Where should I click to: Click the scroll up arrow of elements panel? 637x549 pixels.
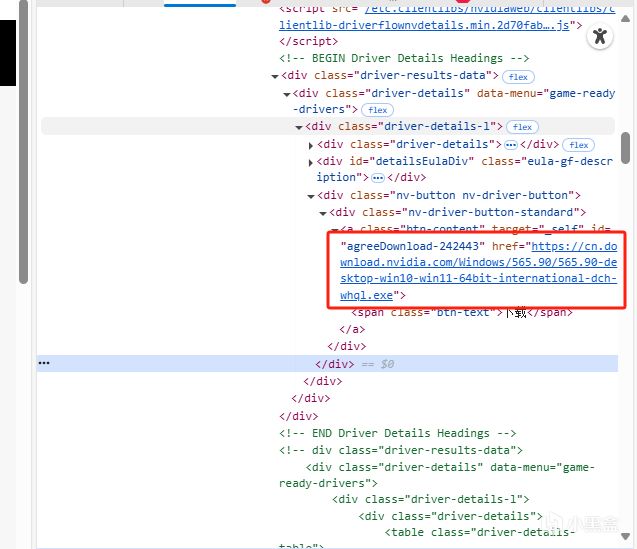pos(625,19)
